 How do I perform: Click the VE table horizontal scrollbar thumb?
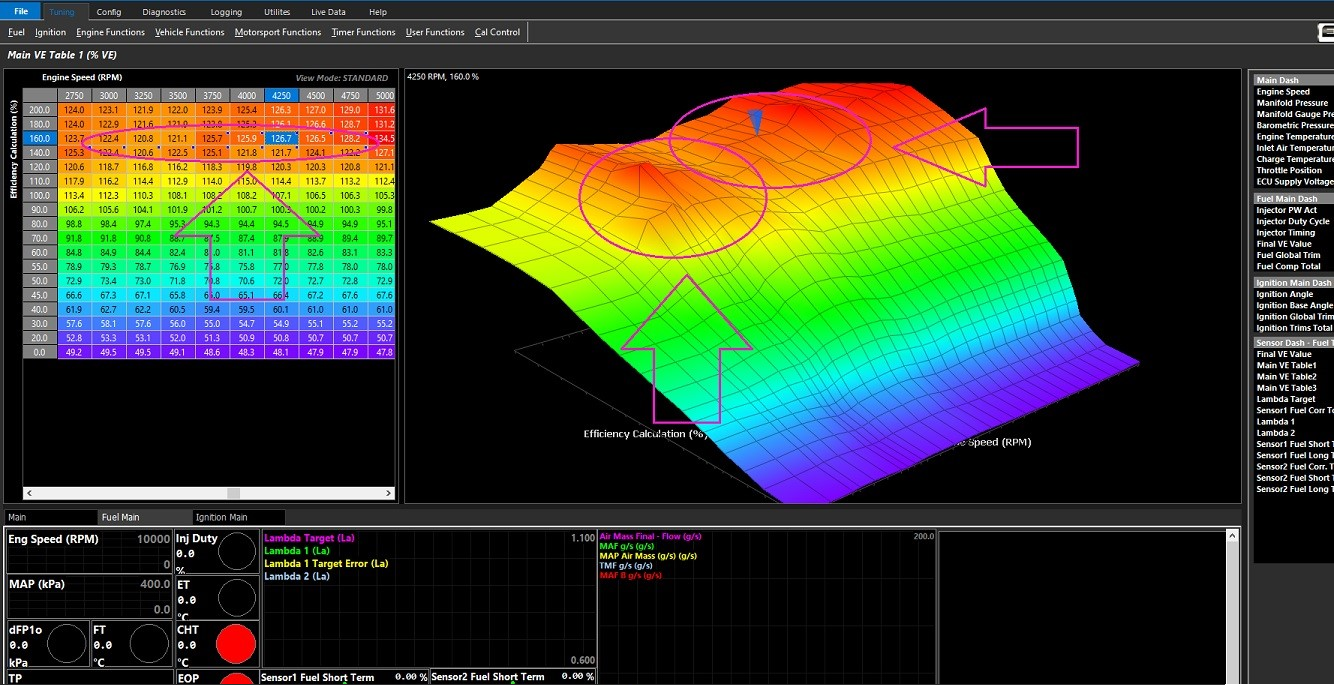[233, 493]
